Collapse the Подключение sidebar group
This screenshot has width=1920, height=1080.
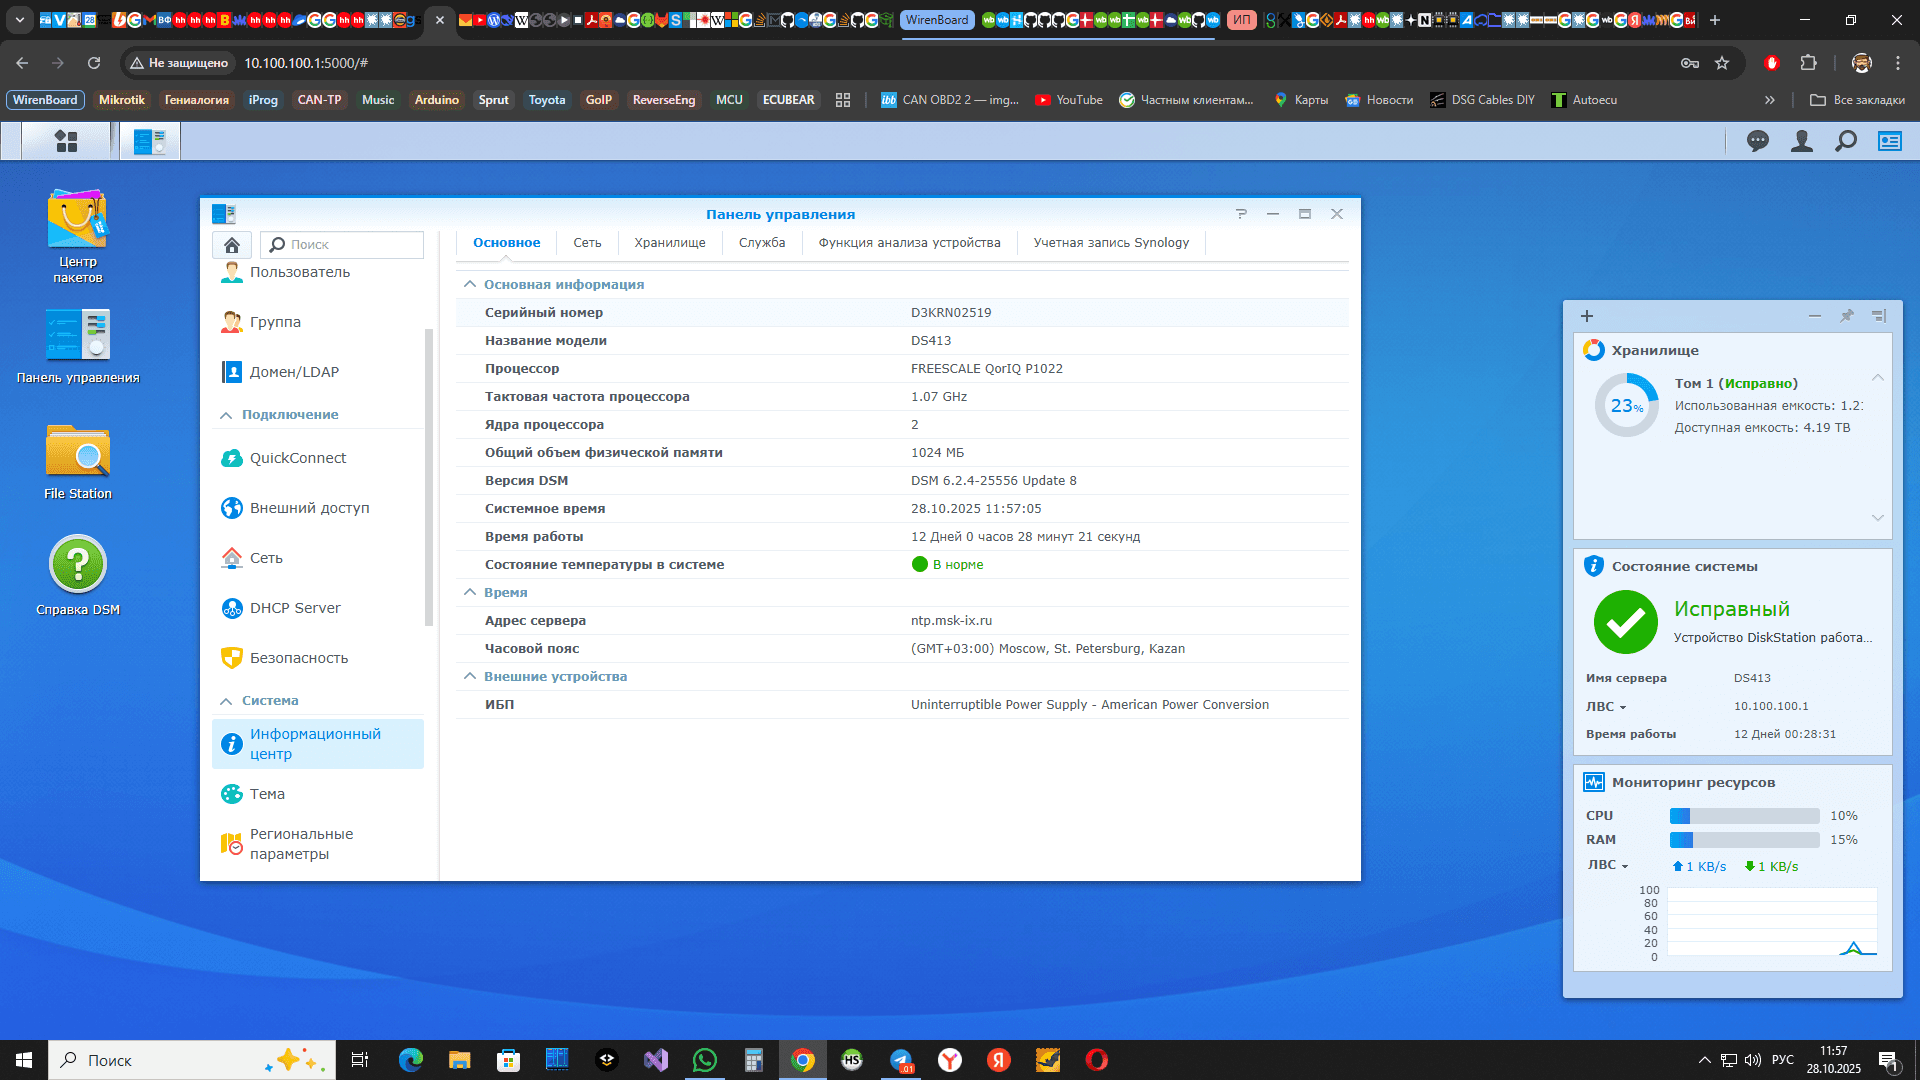(226, 415)
